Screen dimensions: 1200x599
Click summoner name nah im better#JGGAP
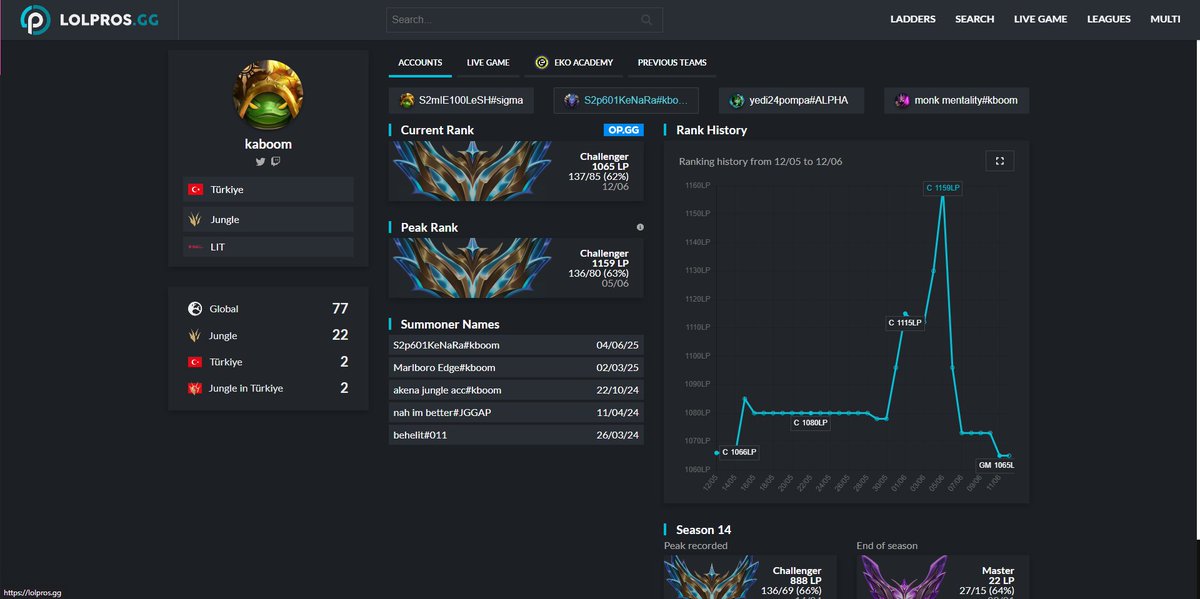tap(516, 412)
